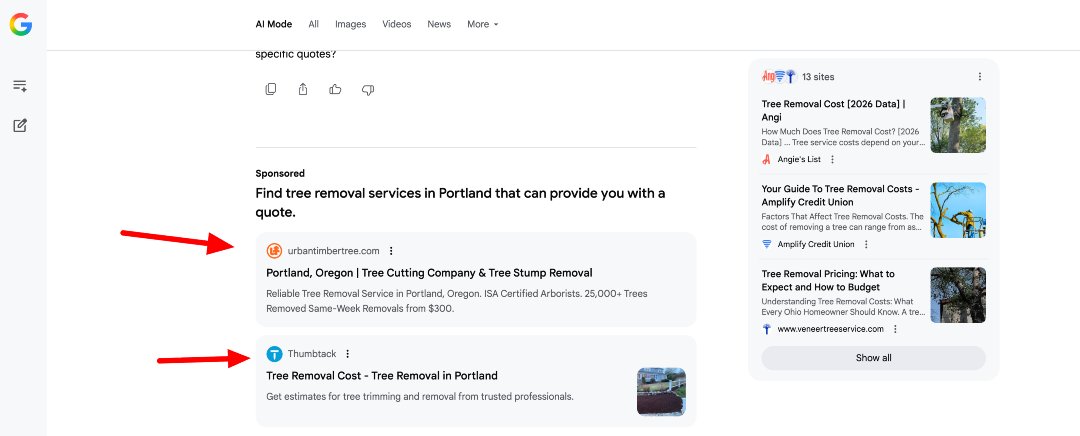Viewport: 1080px width, 436px height.
Task: Give thumbs down to the response
Action: tap(368, 90)
